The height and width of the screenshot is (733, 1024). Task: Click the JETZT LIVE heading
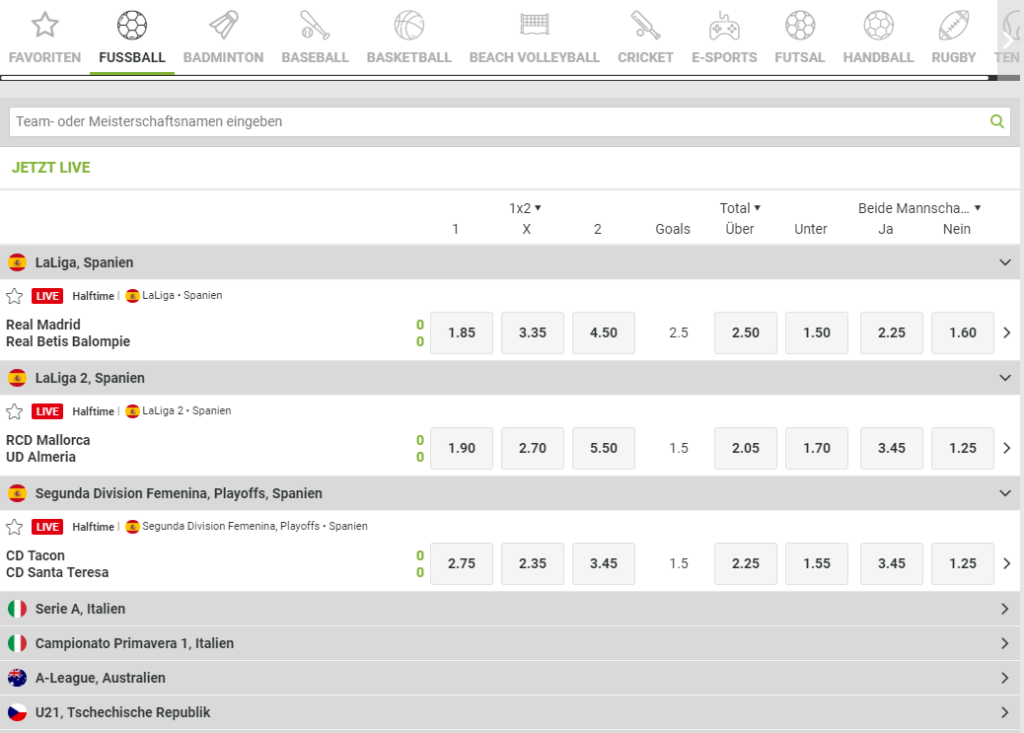51,168
